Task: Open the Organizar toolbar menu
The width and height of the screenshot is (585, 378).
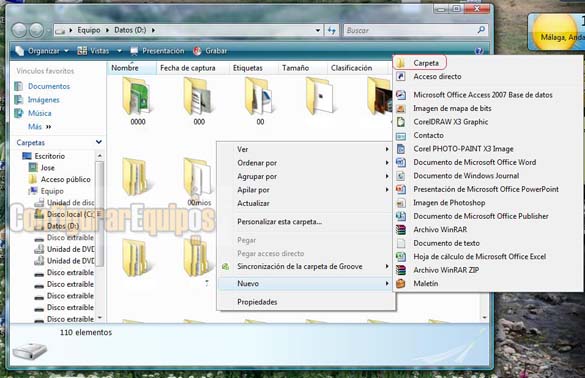Action: (41, 51)
